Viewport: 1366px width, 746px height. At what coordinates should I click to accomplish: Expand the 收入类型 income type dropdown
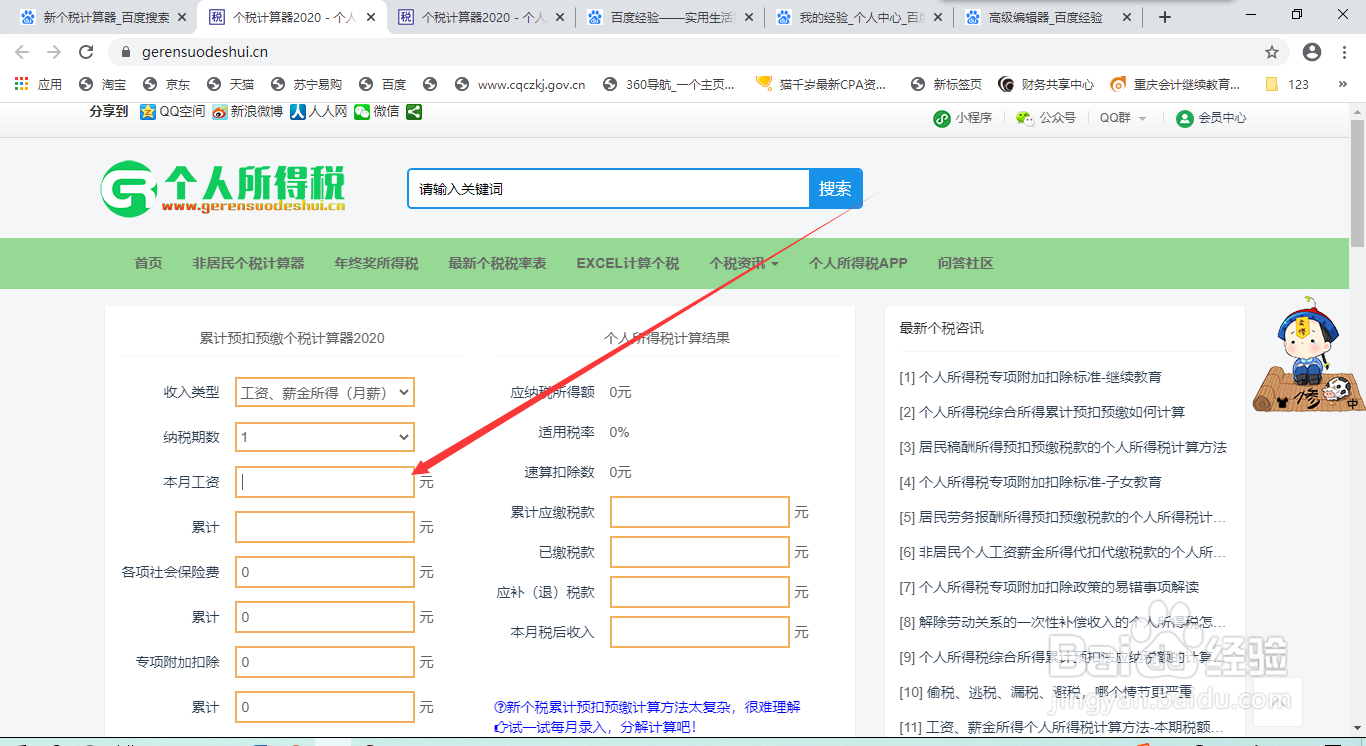click(x=325, y=392)
